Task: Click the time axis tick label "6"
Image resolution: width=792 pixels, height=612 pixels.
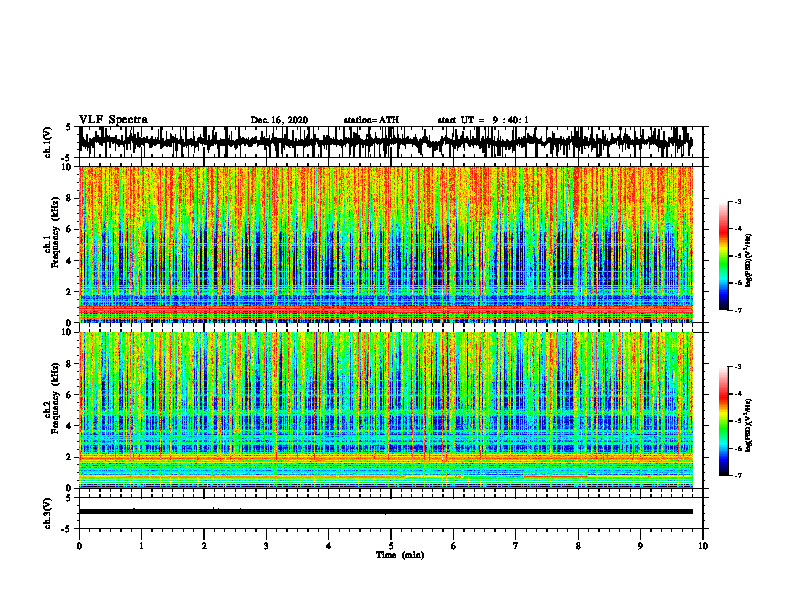Action: [x=454, y=546]
